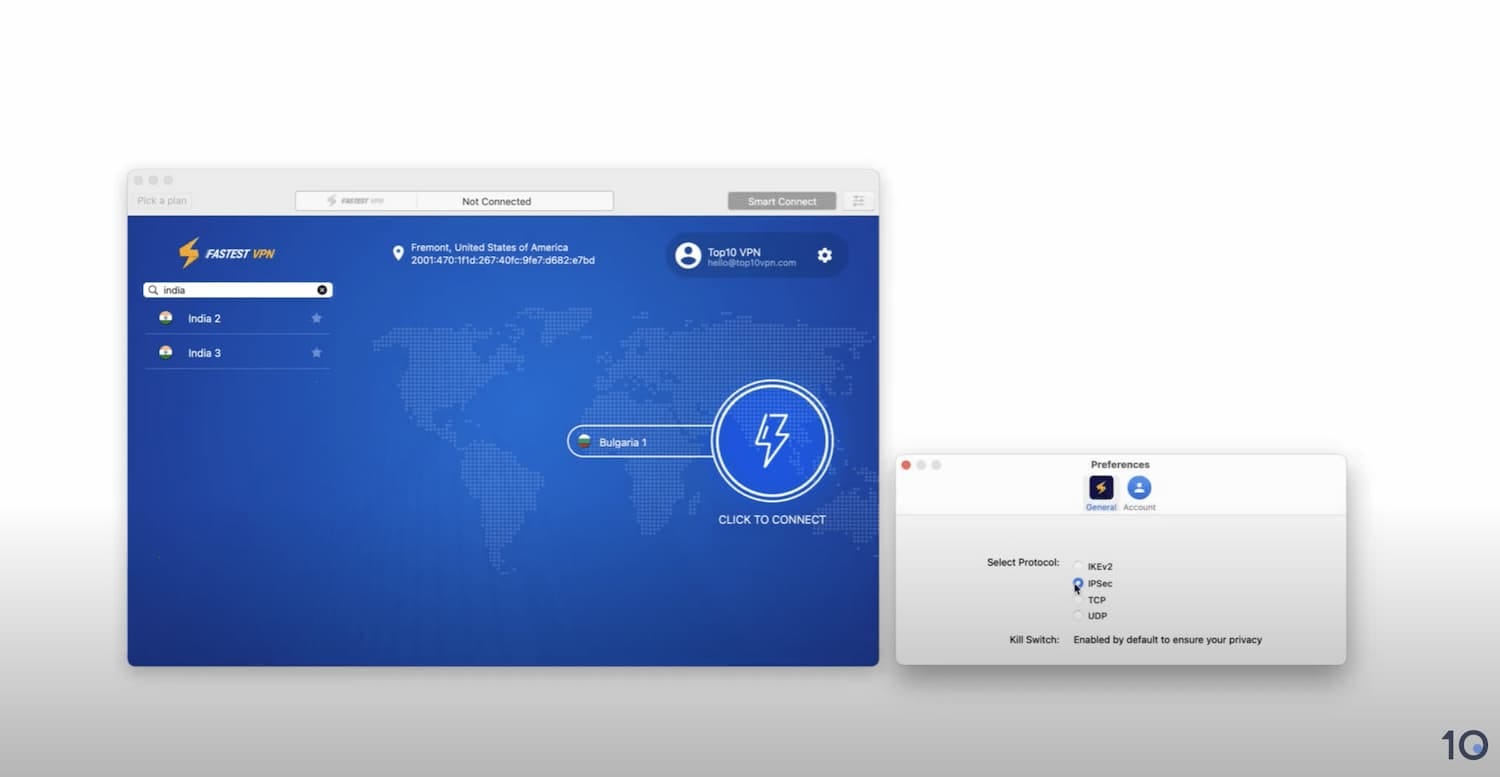Click the Top10 VPN account name
Viewport: 1500px width, 777px height.
click(735, 252)
